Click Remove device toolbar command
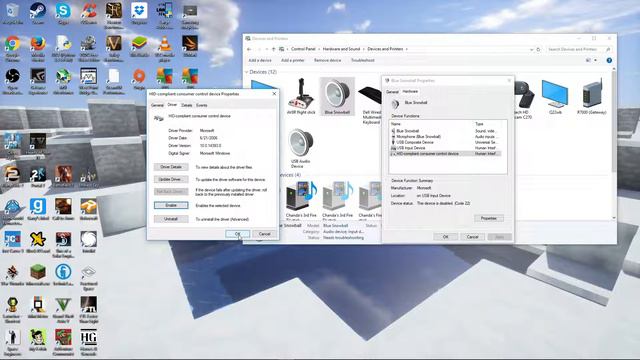 (327, 60)
